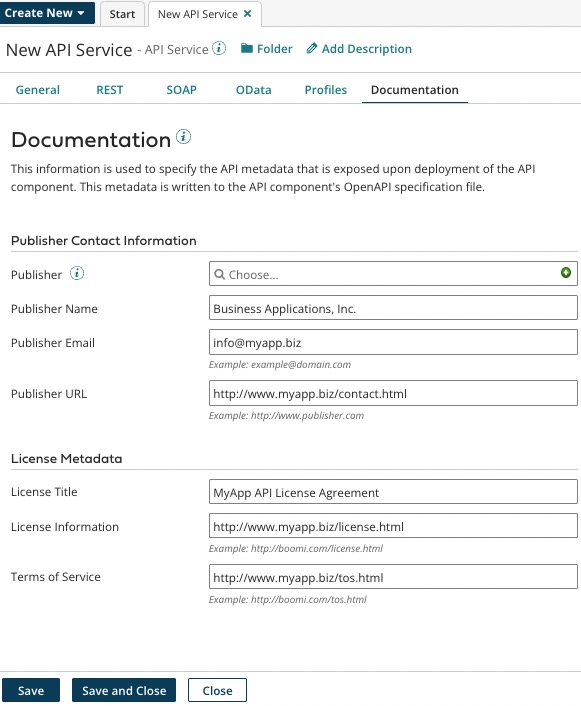Screen dimensions: 581x706
Task: Switch to the Start tab
Action: [122, 14]
